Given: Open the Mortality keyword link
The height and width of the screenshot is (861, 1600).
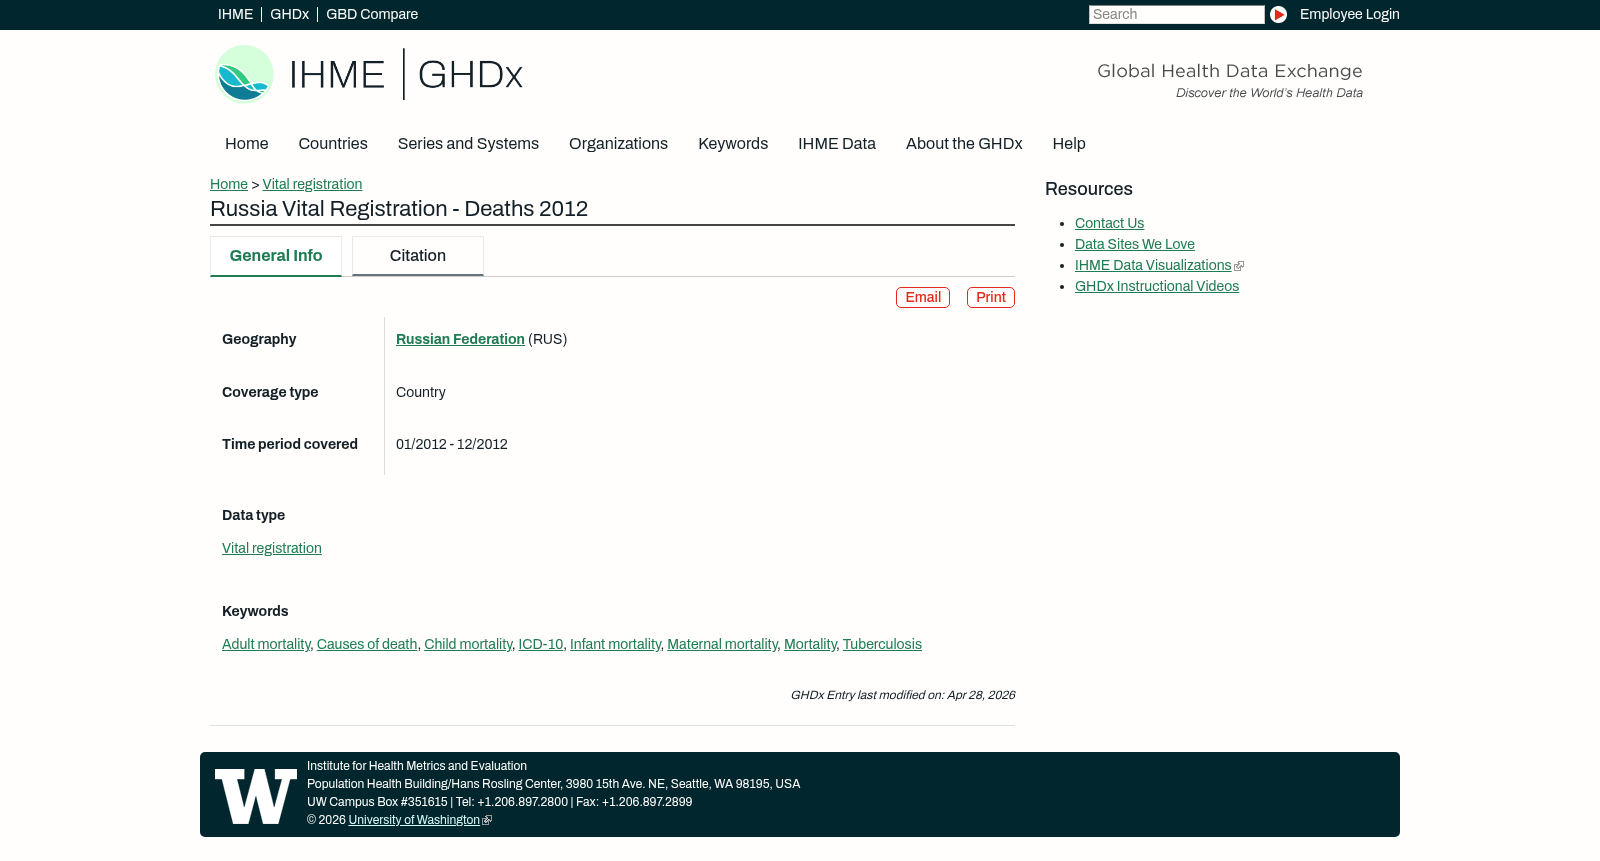Looking at the screenshot, I should tap(810, 644).
